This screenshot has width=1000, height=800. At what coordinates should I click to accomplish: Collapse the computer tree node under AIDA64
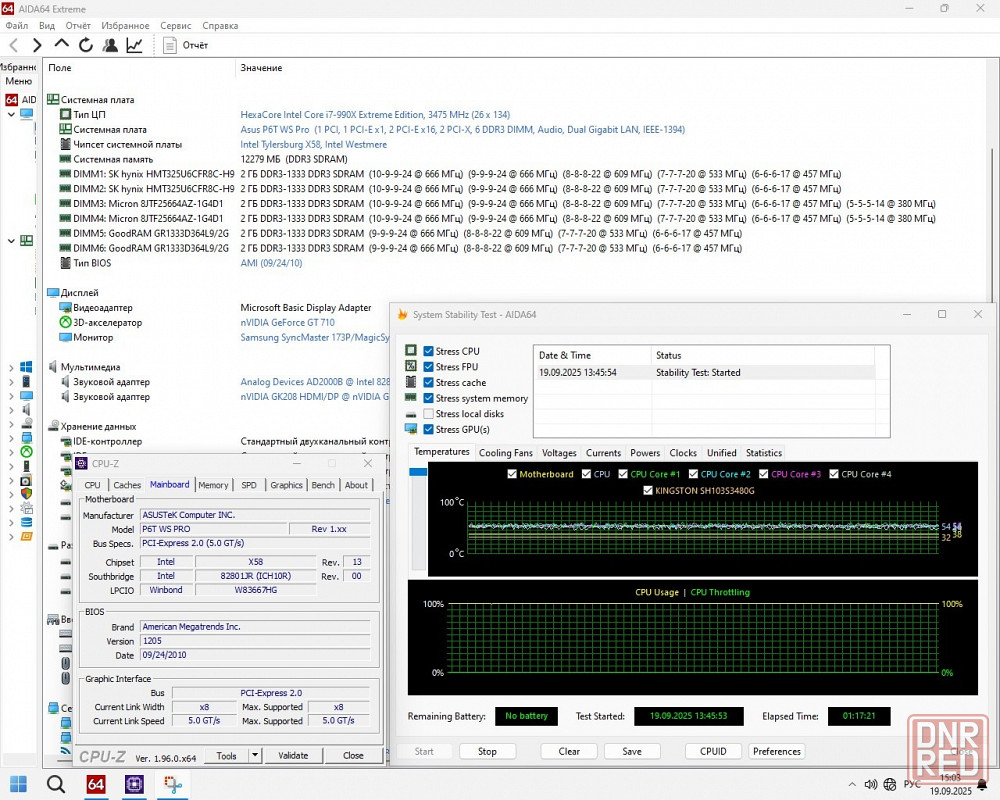[12, 114]
